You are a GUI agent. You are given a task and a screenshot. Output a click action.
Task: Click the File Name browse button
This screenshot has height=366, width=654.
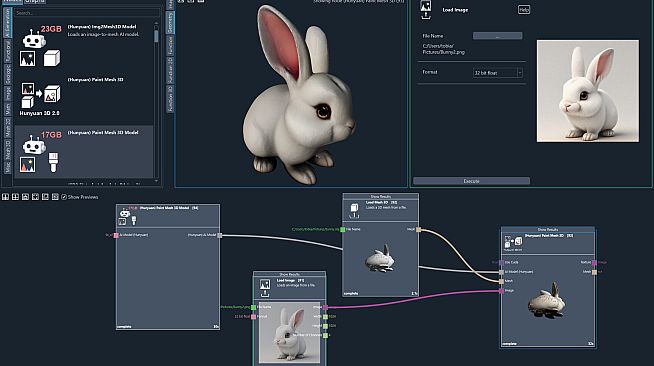(x=497, y=36)
